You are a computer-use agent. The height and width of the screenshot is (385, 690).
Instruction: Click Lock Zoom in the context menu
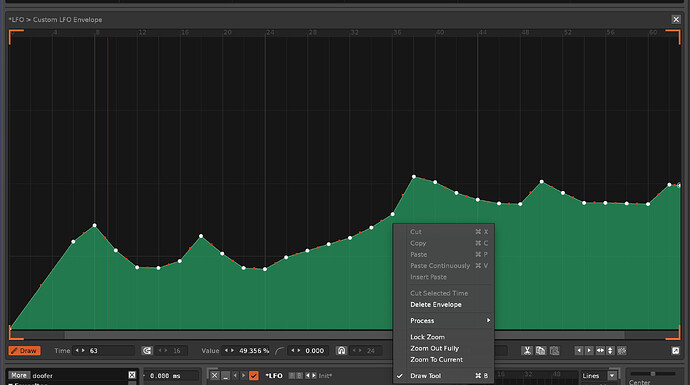427,337
